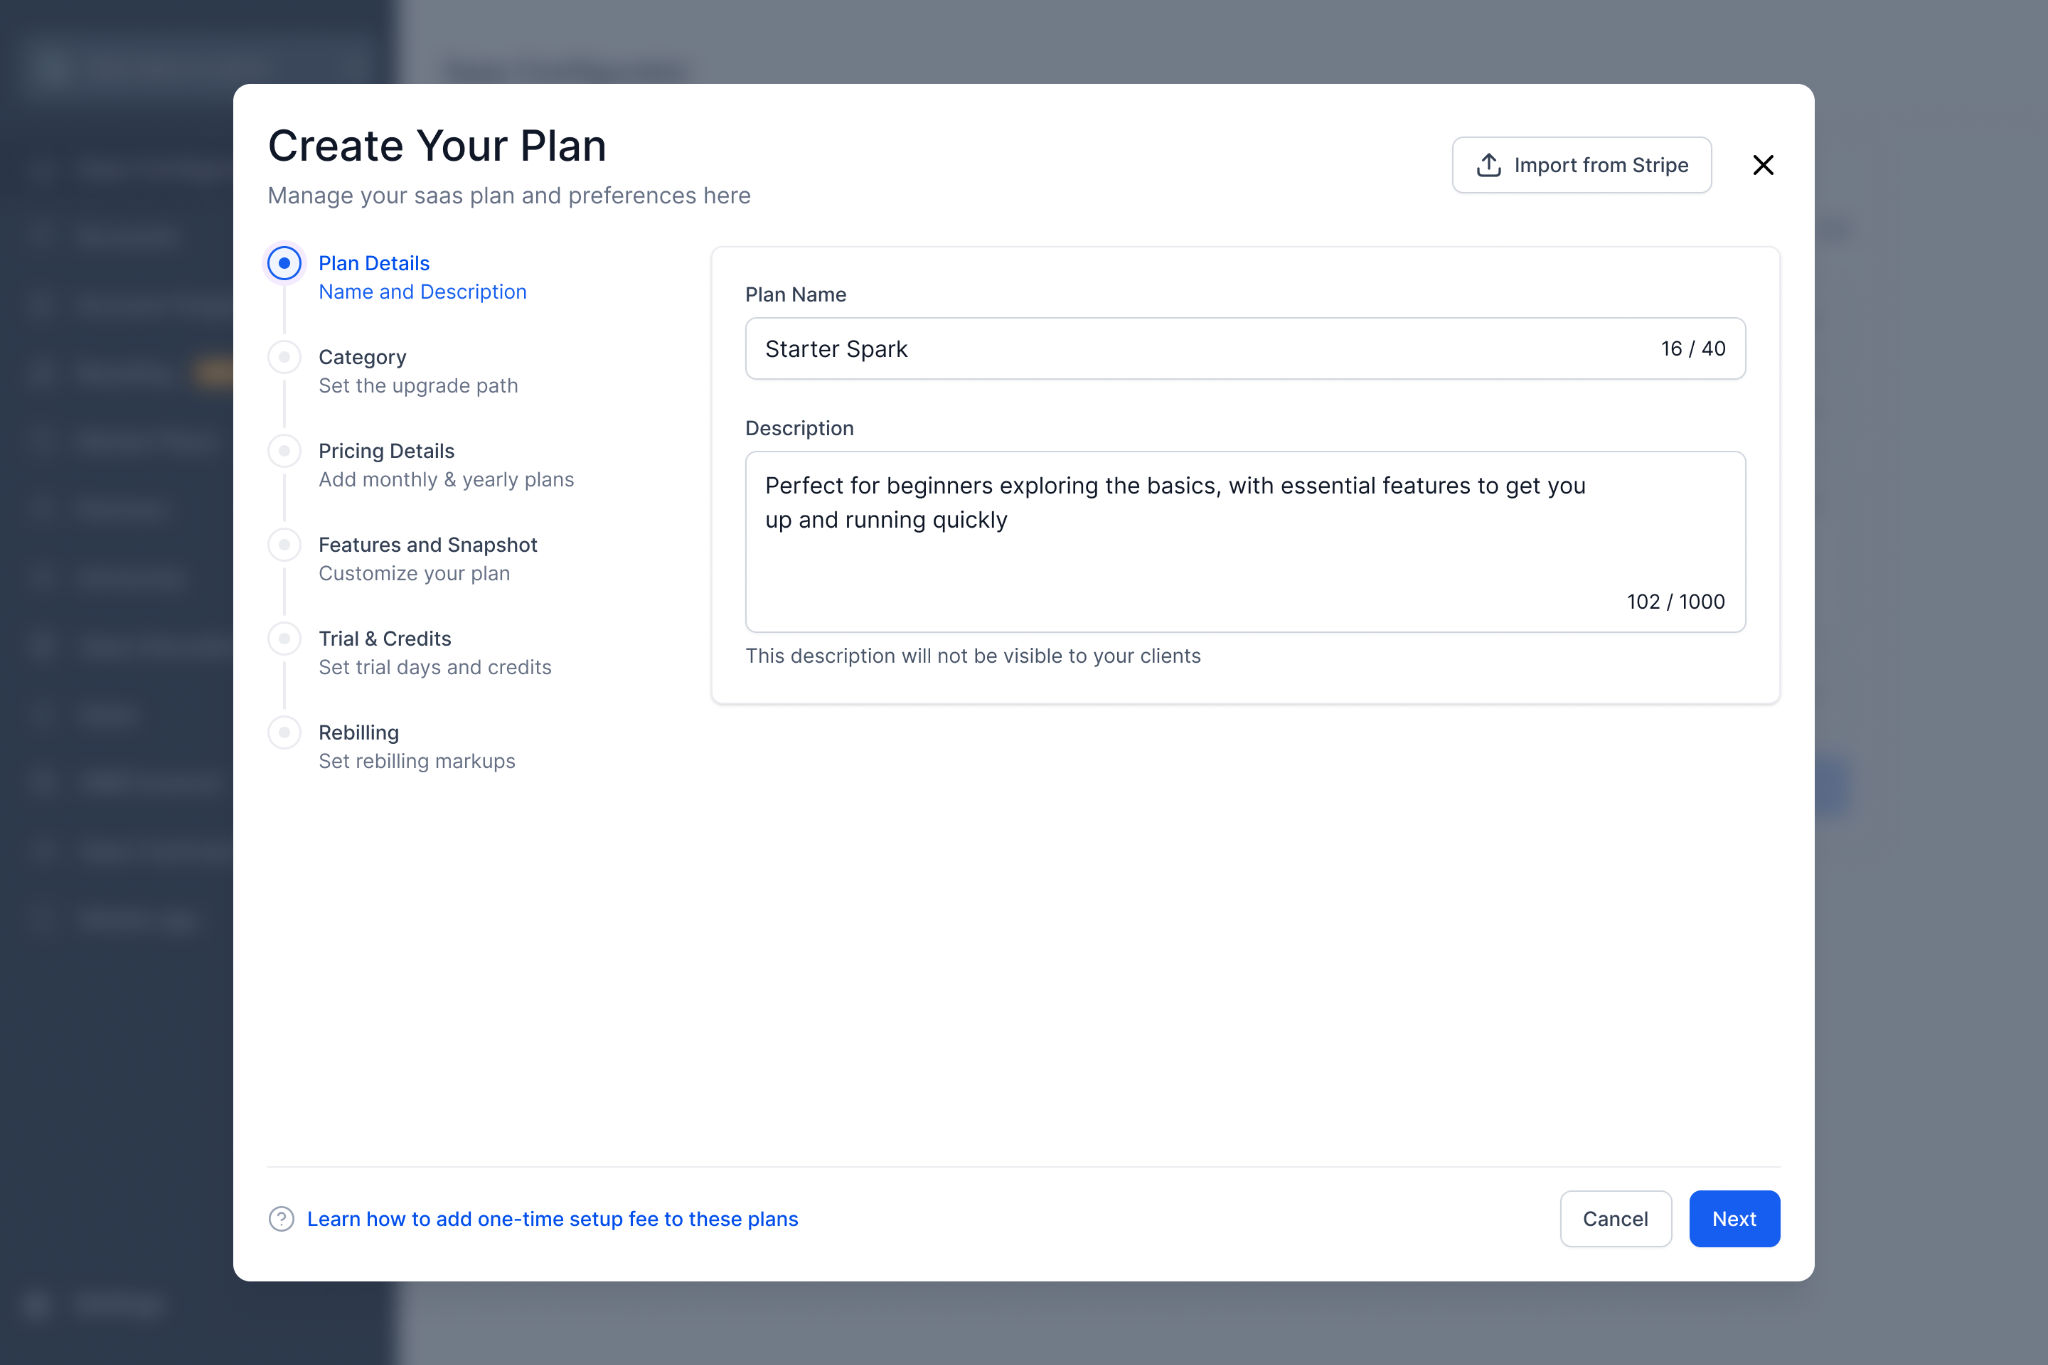Click the Trial & Credits step circle

click(285, 639)
